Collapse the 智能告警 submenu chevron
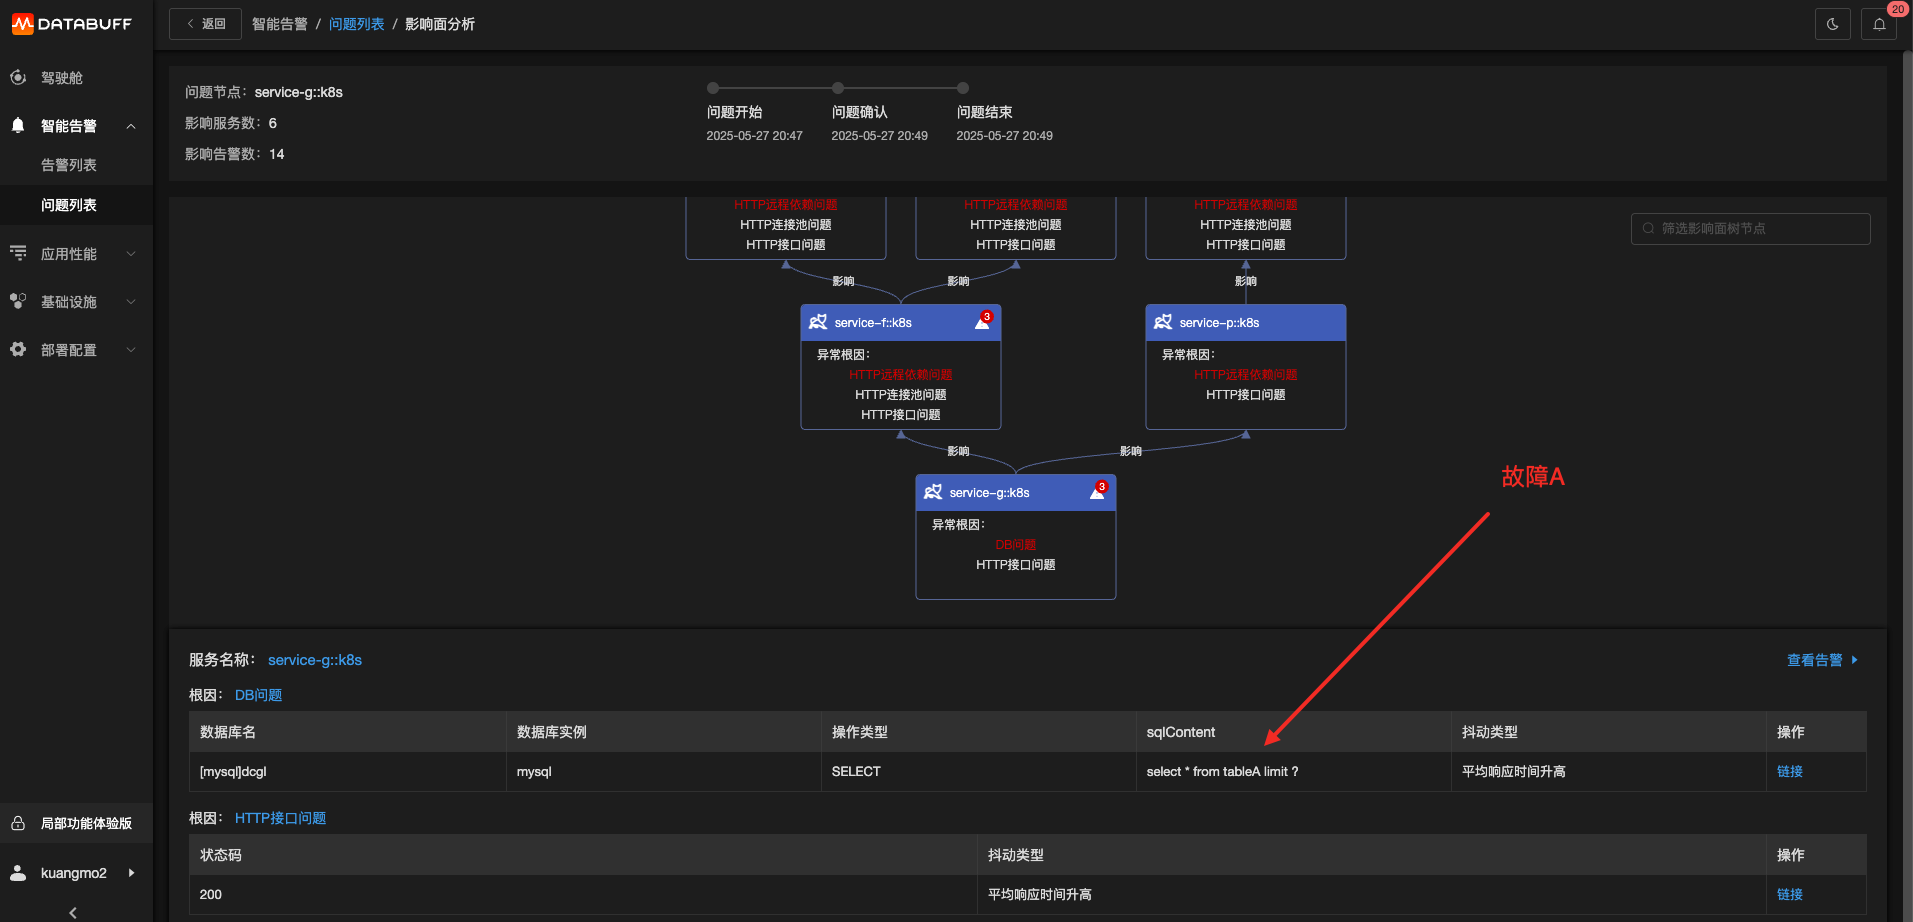The height and width of the screenshot is (922, 1913). [x=131, y=126]
